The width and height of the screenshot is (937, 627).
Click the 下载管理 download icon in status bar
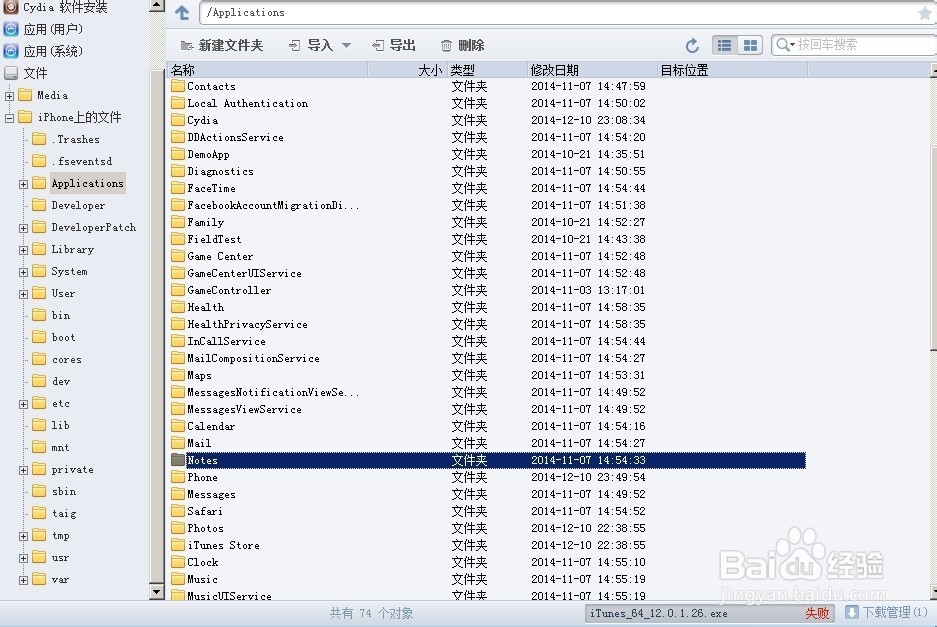click(x=852, y=613)
